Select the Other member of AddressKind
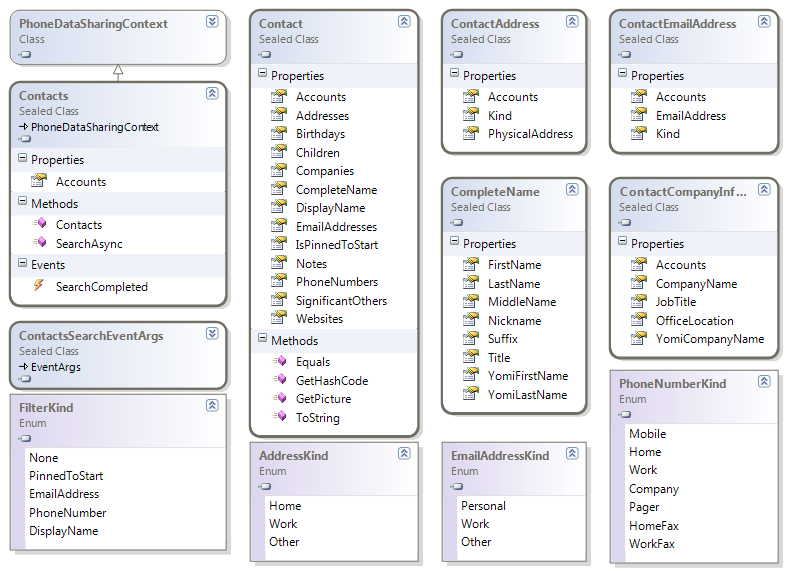This screenshot has width=787, height=571. pos(284,542)
